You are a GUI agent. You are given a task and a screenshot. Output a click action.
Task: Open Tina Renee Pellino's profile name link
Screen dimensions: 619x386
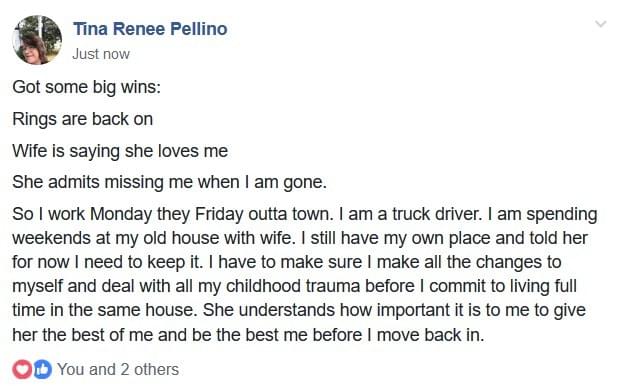(150, 29)
